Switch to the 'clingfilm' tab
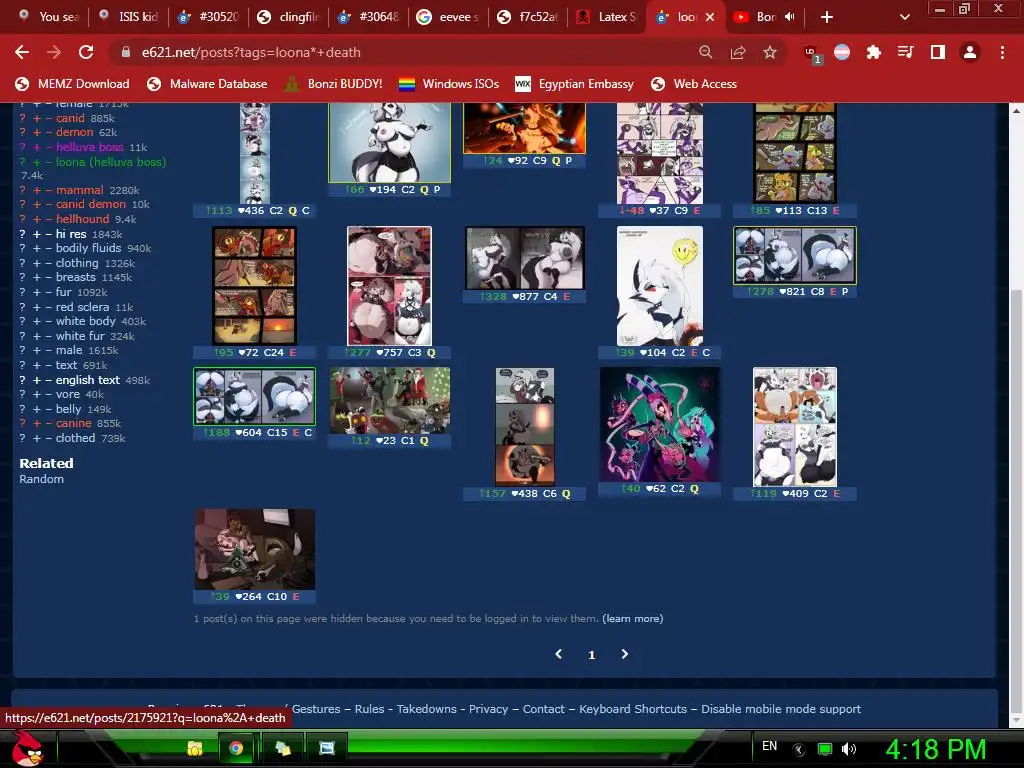 coord(288,17)
